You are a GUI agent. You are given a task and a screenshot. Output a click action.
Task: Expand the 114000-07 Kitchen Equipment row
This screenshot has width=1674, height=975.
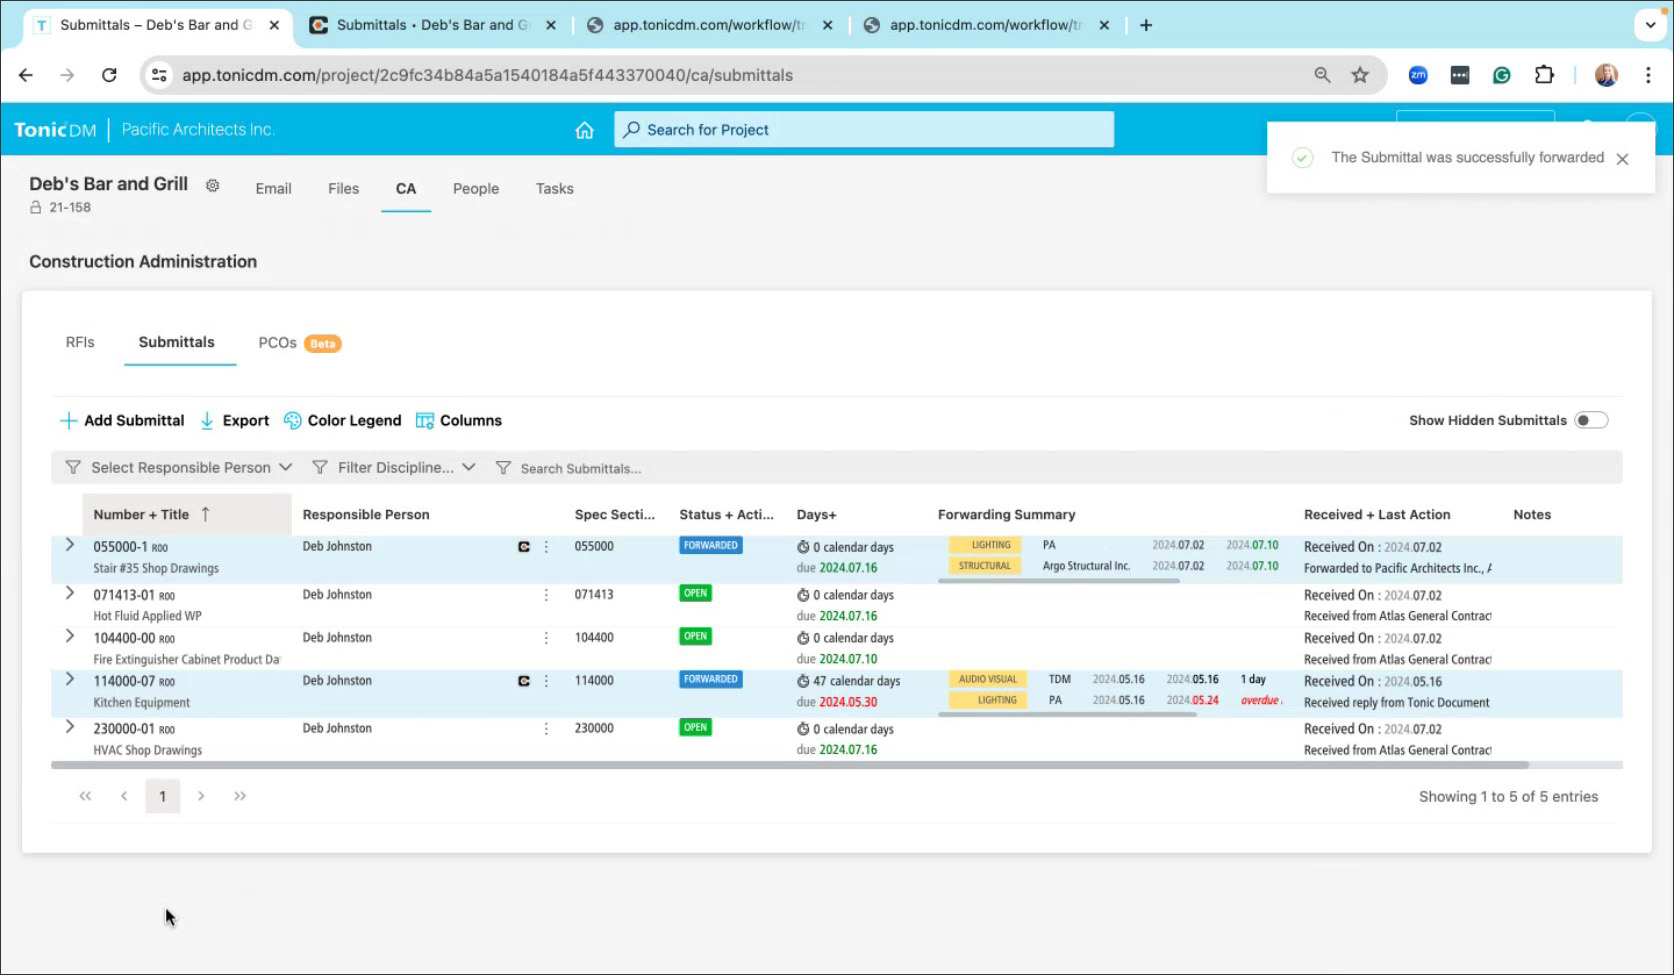[x=69, y=679]
